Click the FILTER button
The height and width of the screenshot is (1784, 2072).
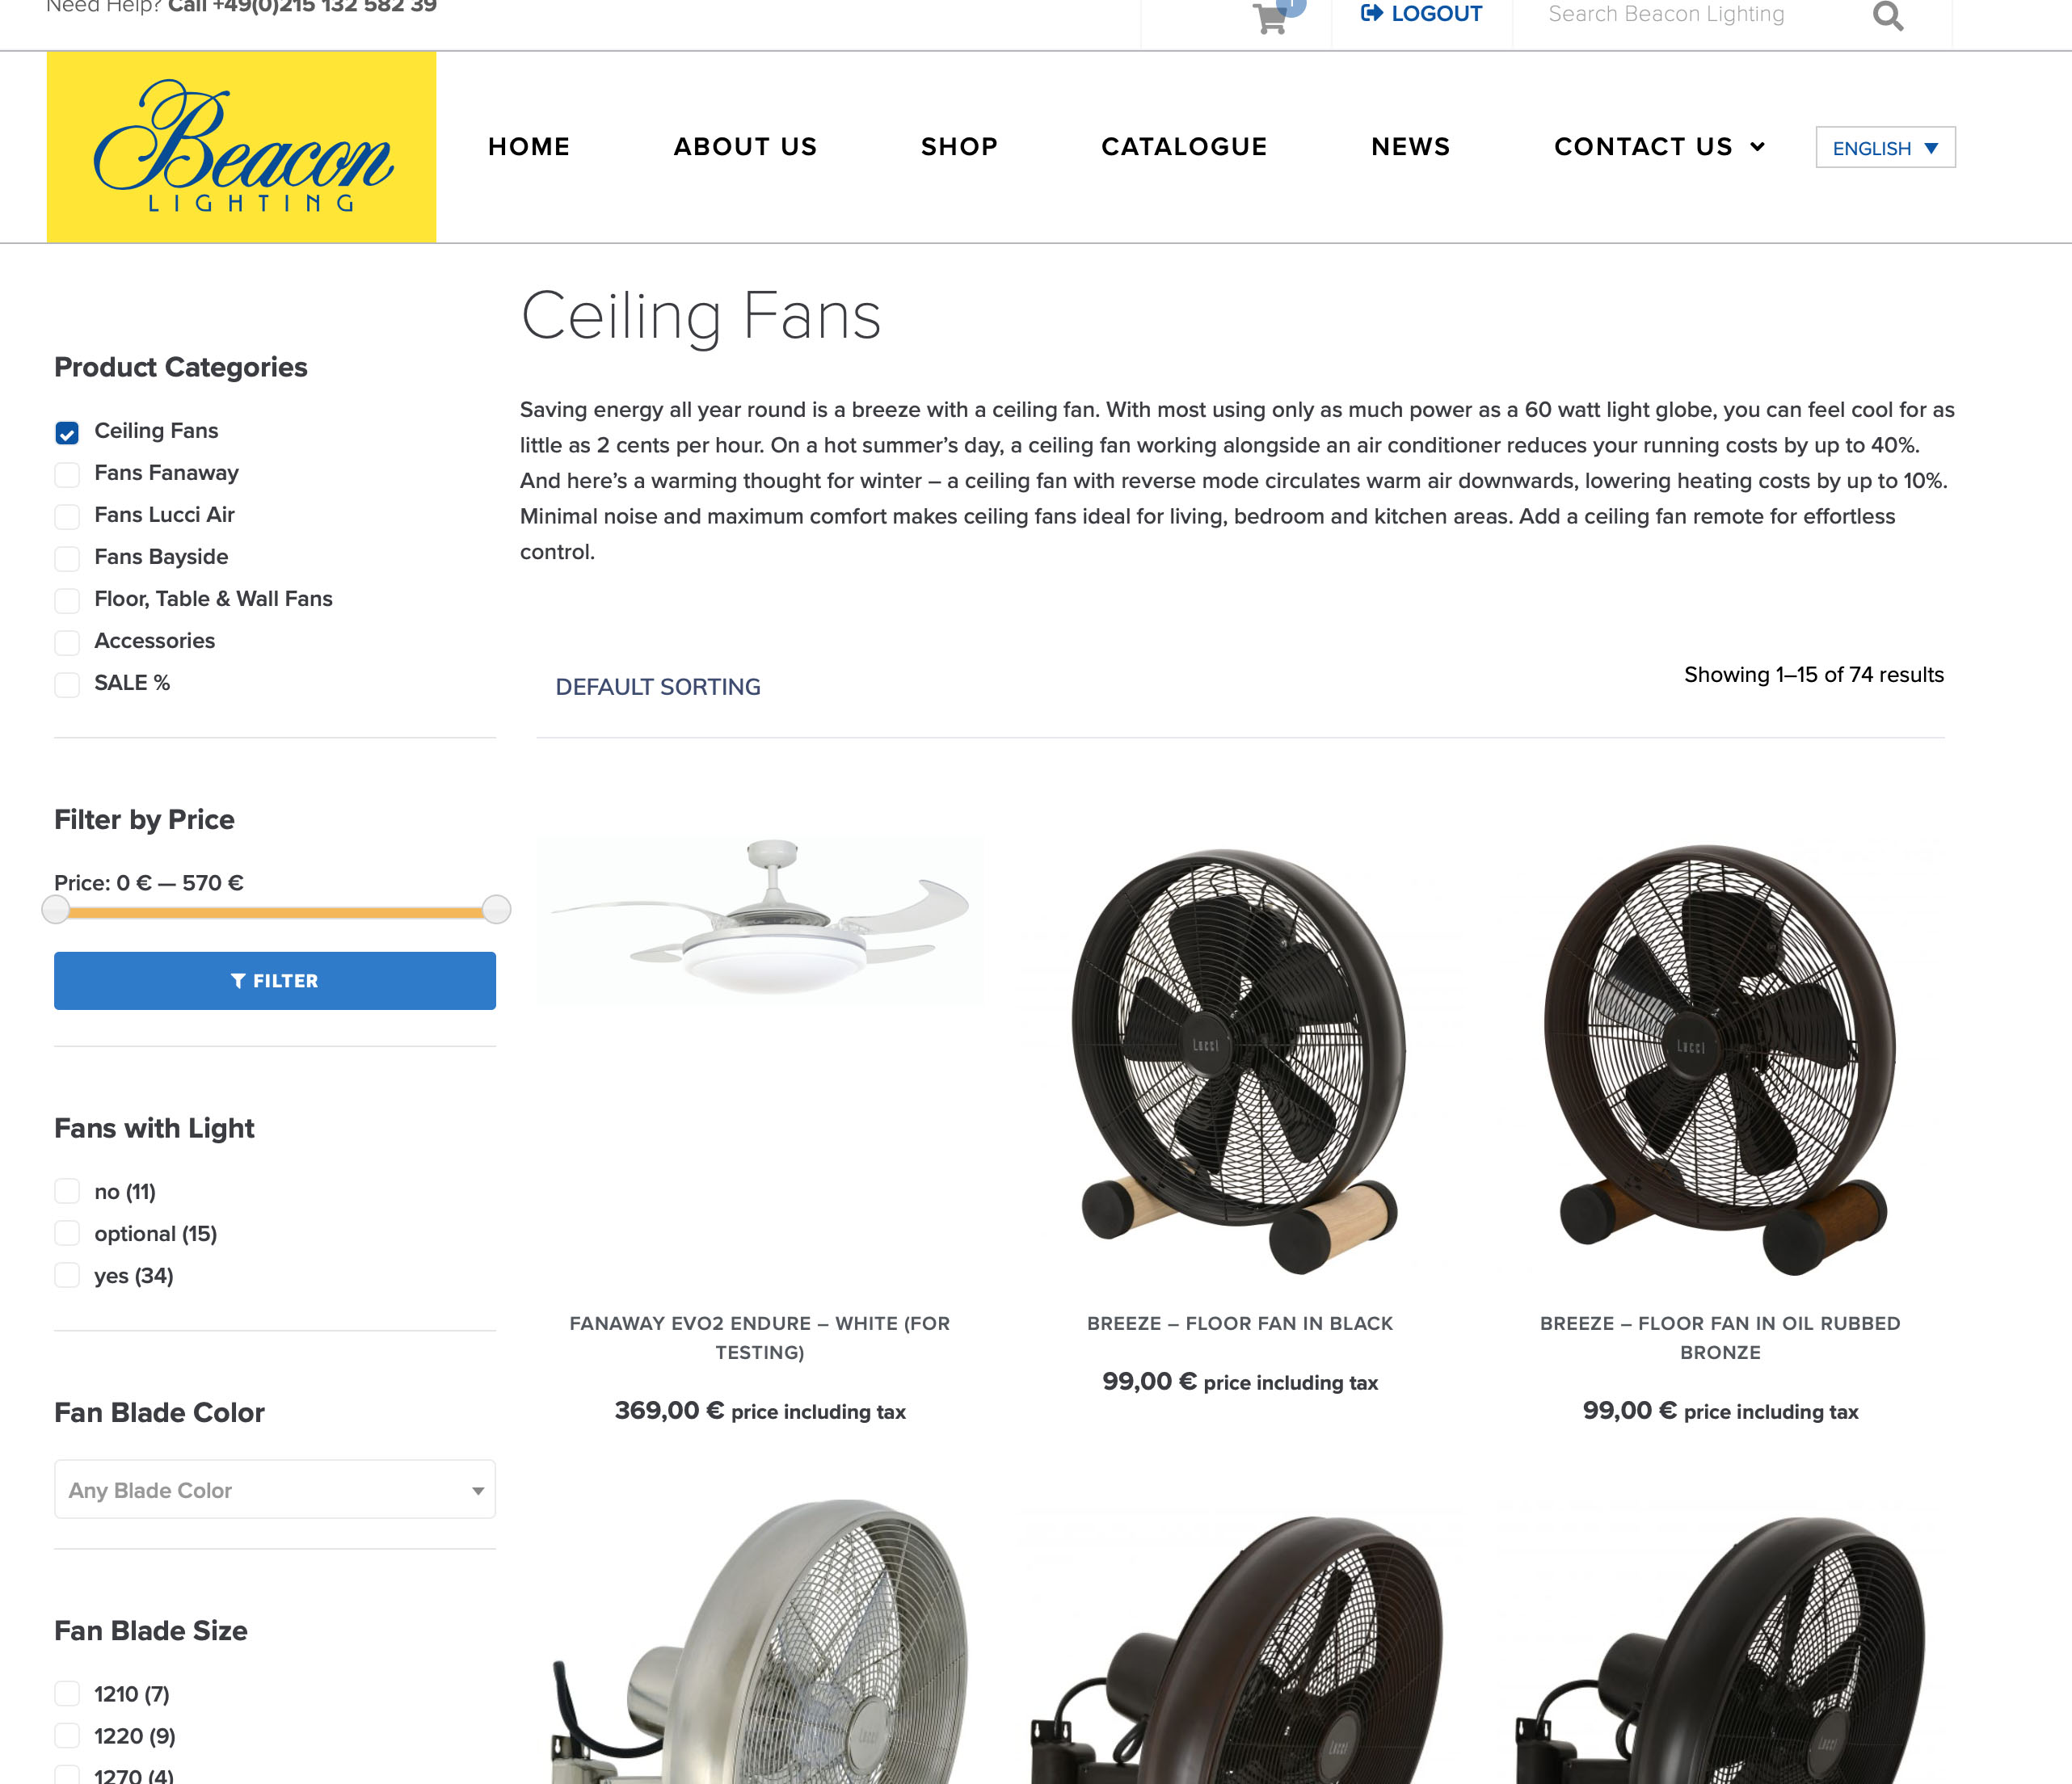pos(275,981)
